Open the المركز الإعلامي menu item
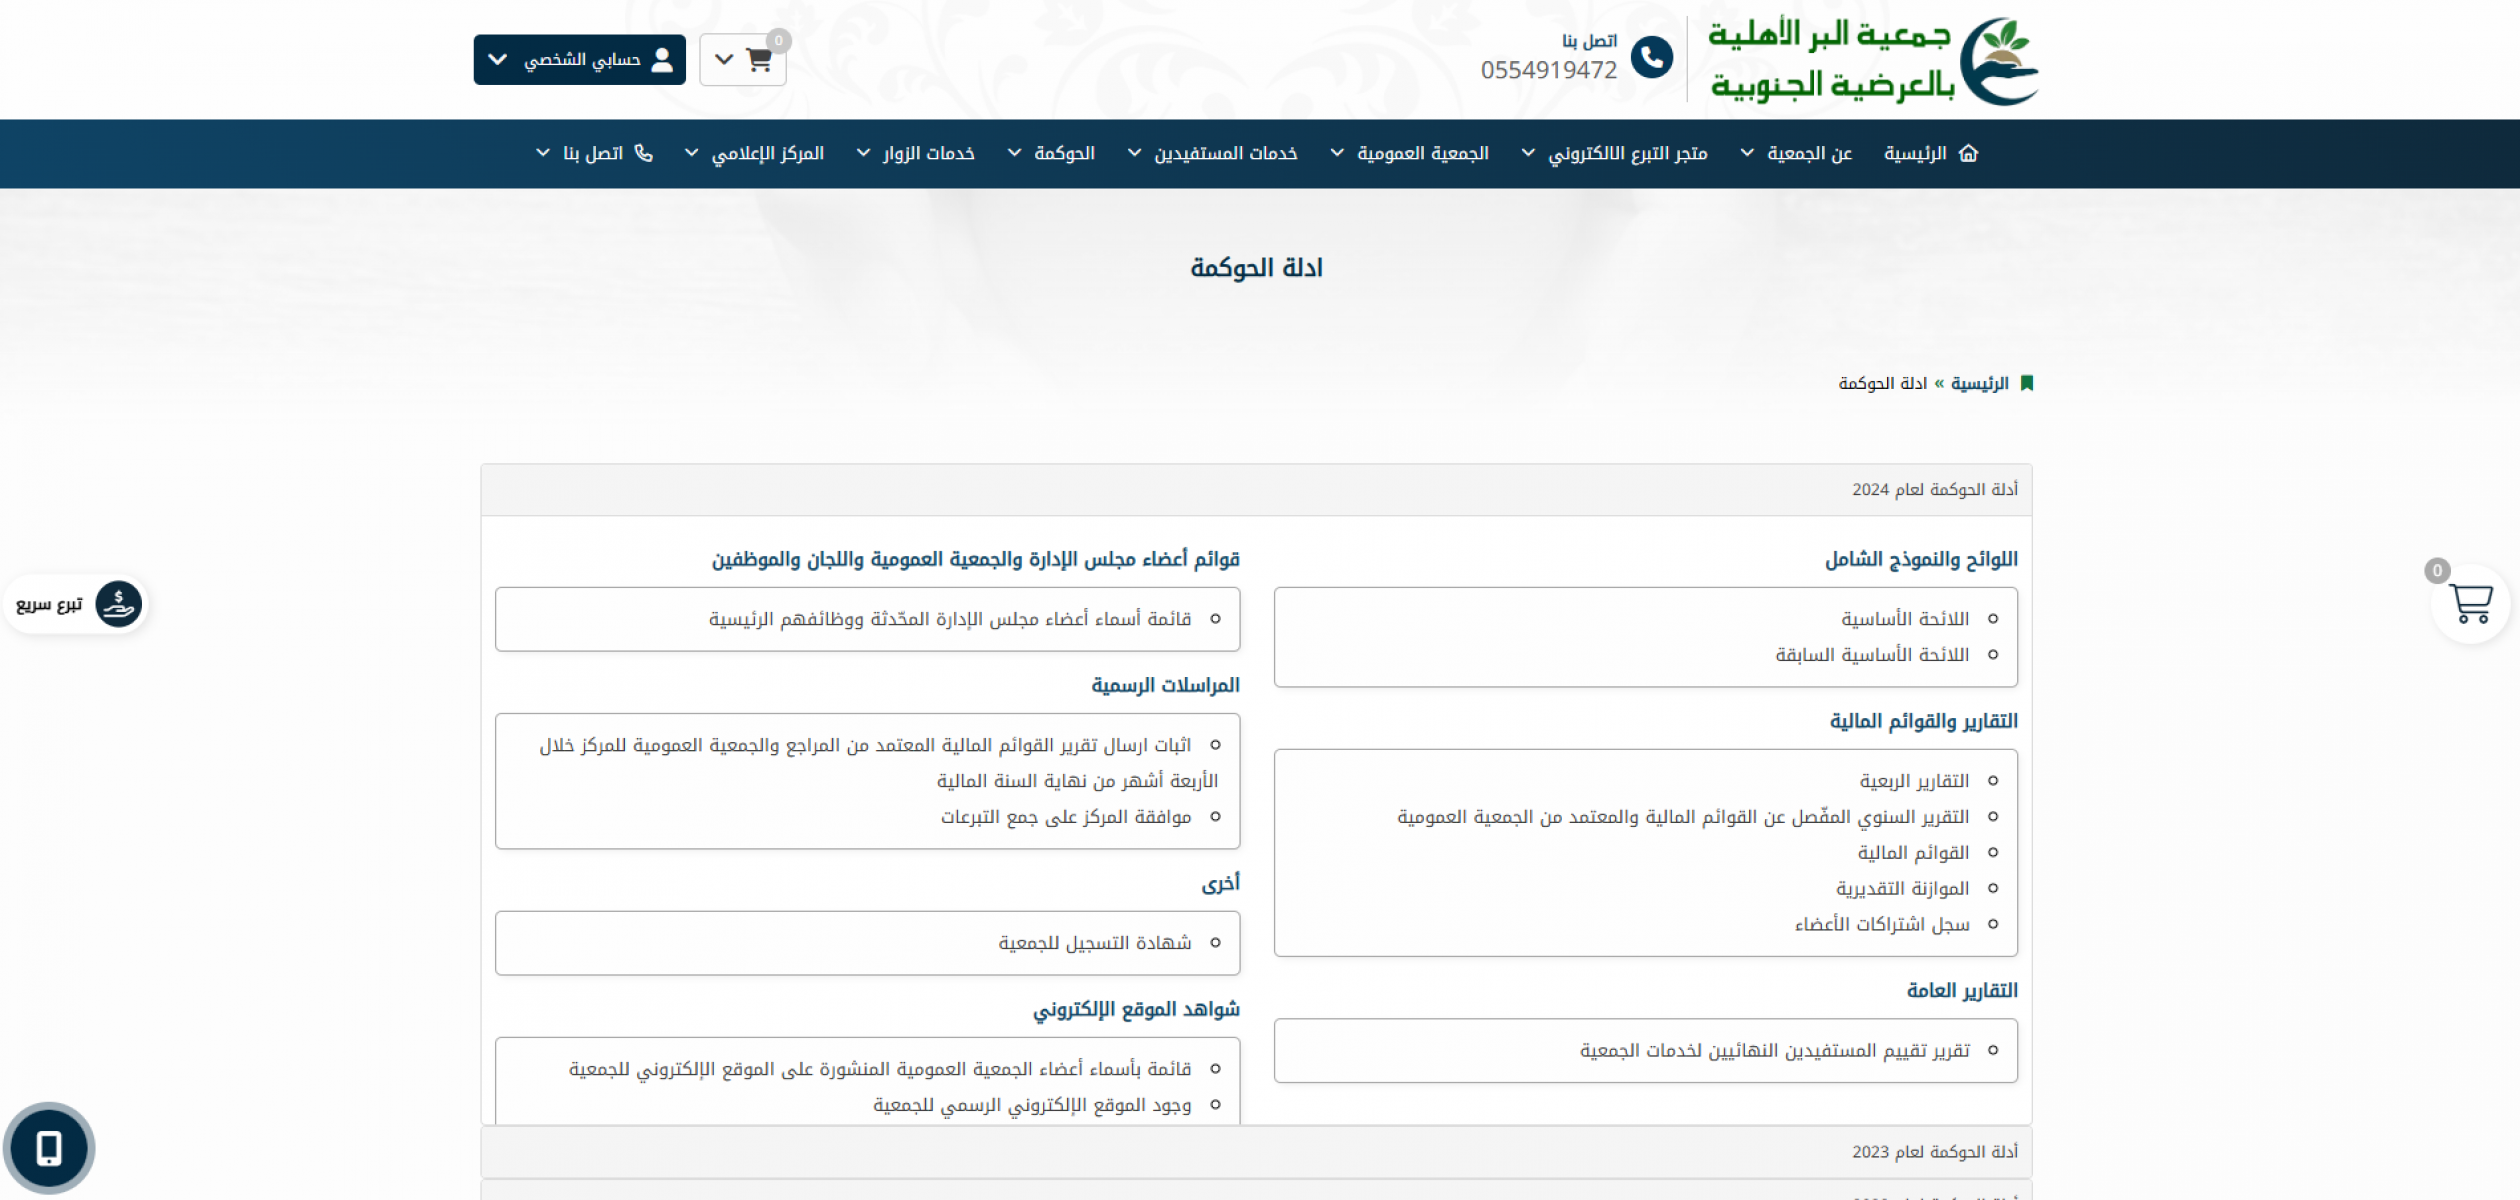Screen dimensions: 2520x1200 click(767, 153)
